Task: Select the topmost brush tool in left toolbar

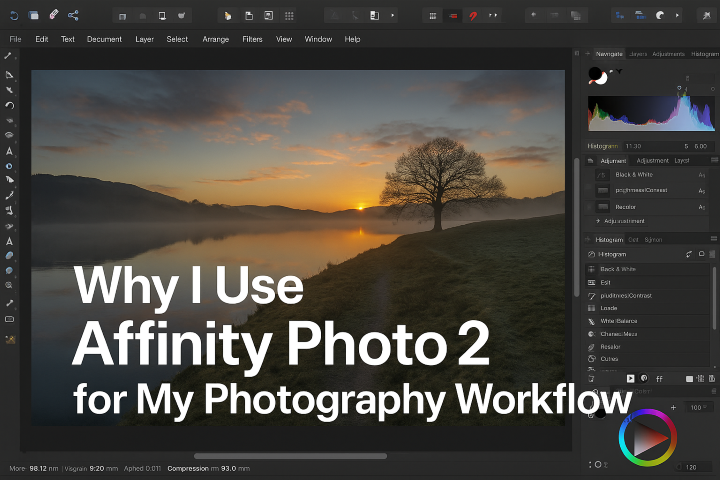Action: tap(8, 56)
